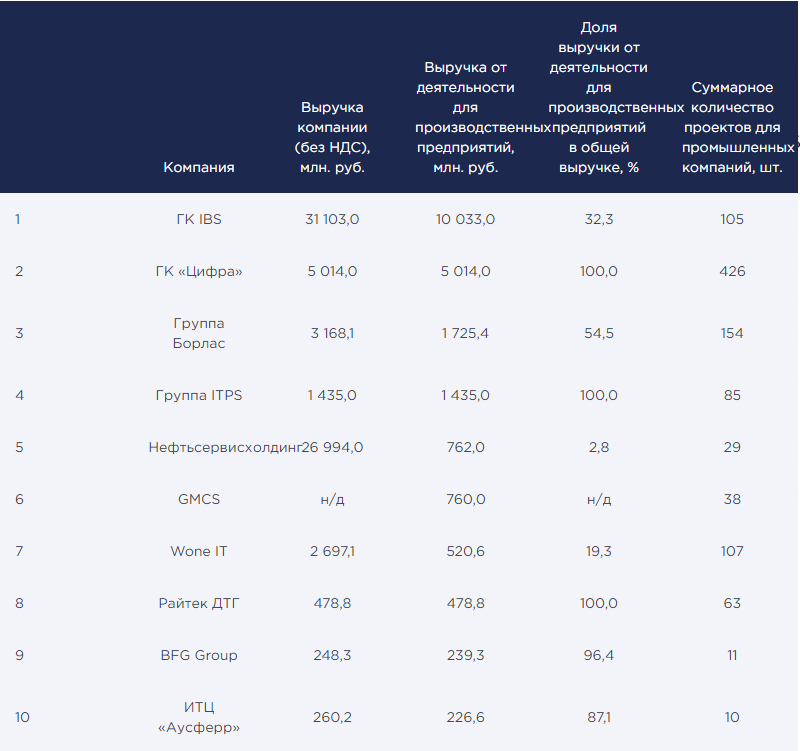Select the company name 'ГК «Цифра»'
This screenshot has height=751, width=800.
click(198, 271)
